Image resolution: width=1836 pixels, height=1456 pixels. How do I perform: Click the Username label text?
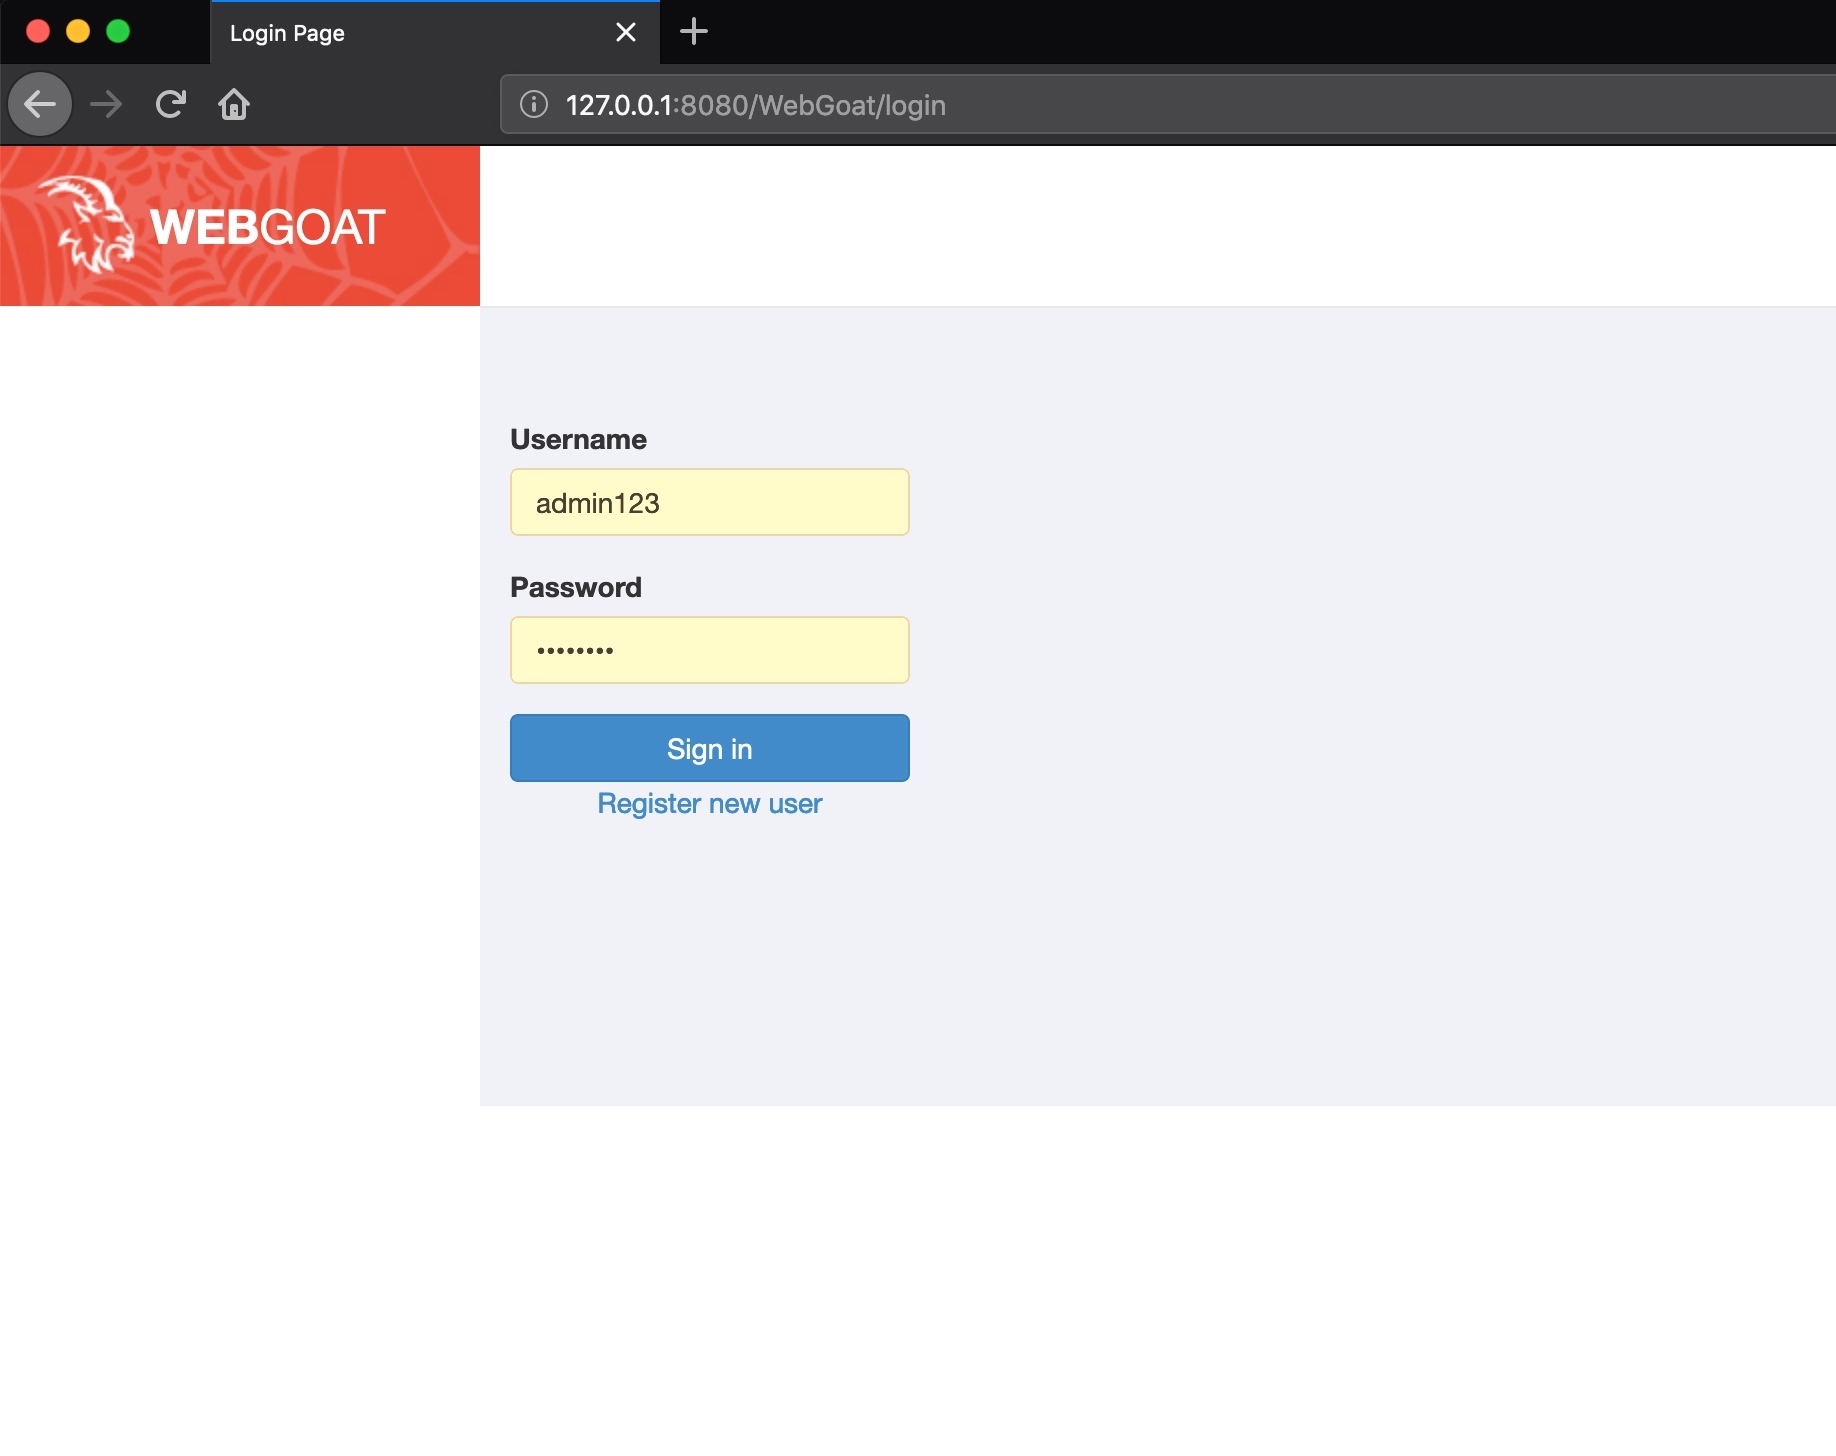[578, 439]
